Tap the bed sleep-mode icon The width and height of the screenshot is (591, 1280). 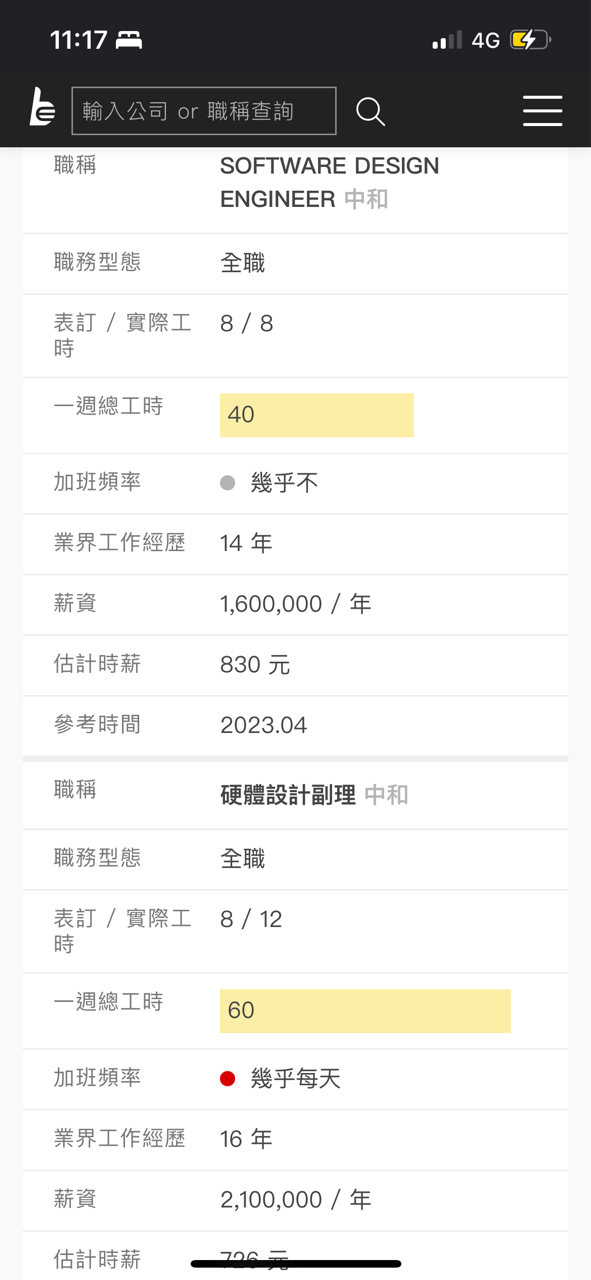pos(129,40)
